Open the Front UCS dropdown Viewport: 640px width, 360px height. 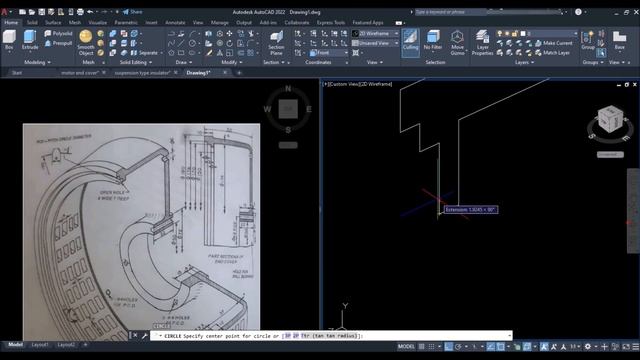coord(329,53)
